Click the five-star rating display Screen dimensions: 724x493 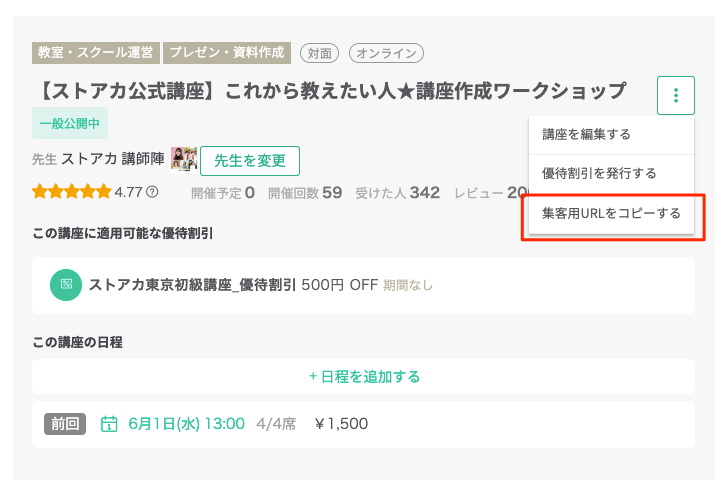[x=72, y=192]
